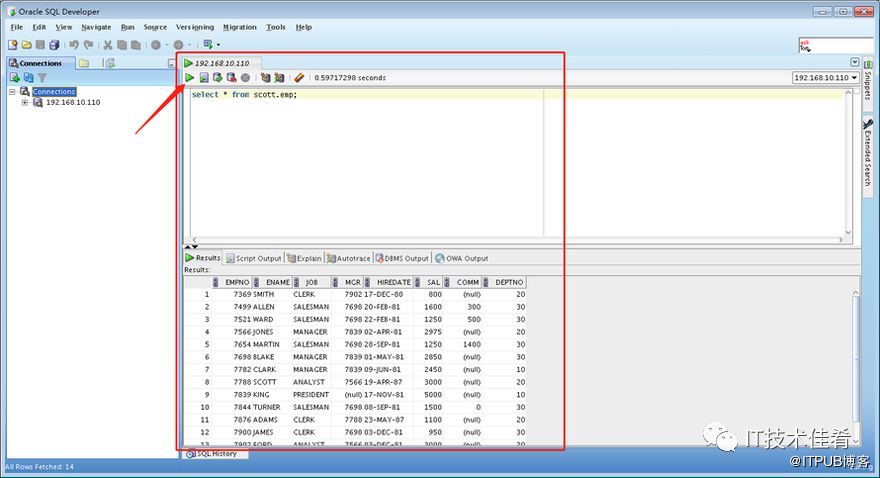The width and height of the screenshot is (880, 478).
Task: Switch to the Explain tab
Action: point(304,258)
